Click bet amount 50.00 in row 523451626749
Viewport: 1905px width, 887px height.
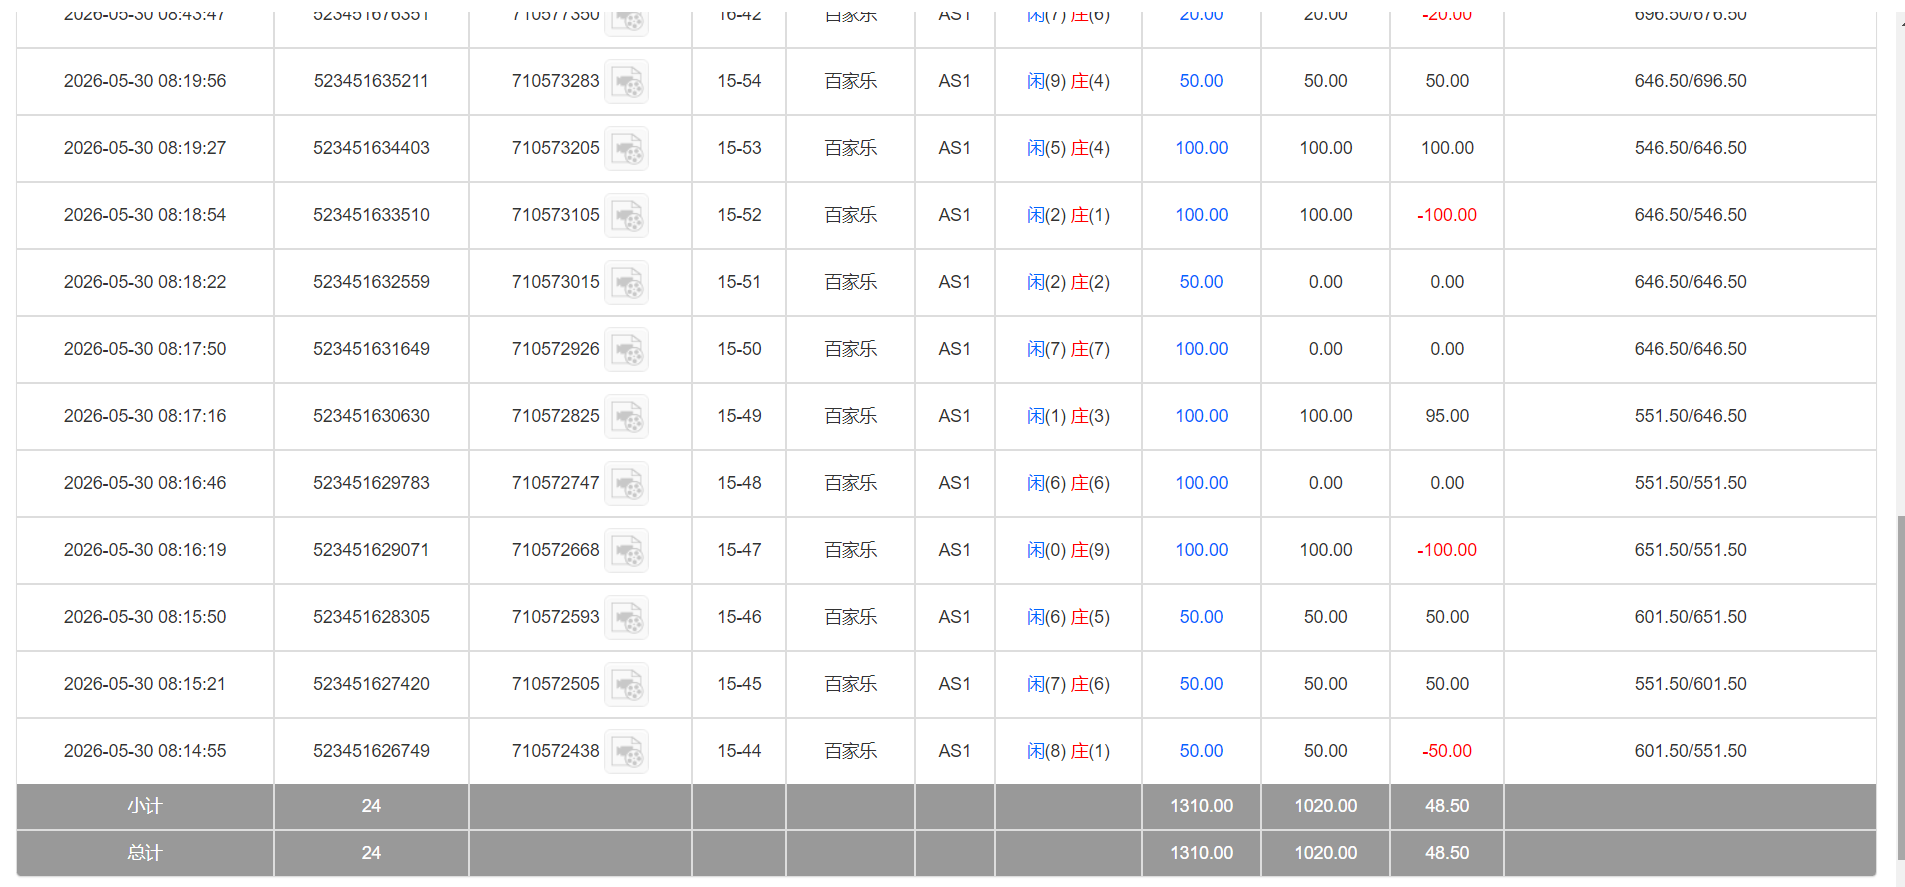[x=1201, y=751]
